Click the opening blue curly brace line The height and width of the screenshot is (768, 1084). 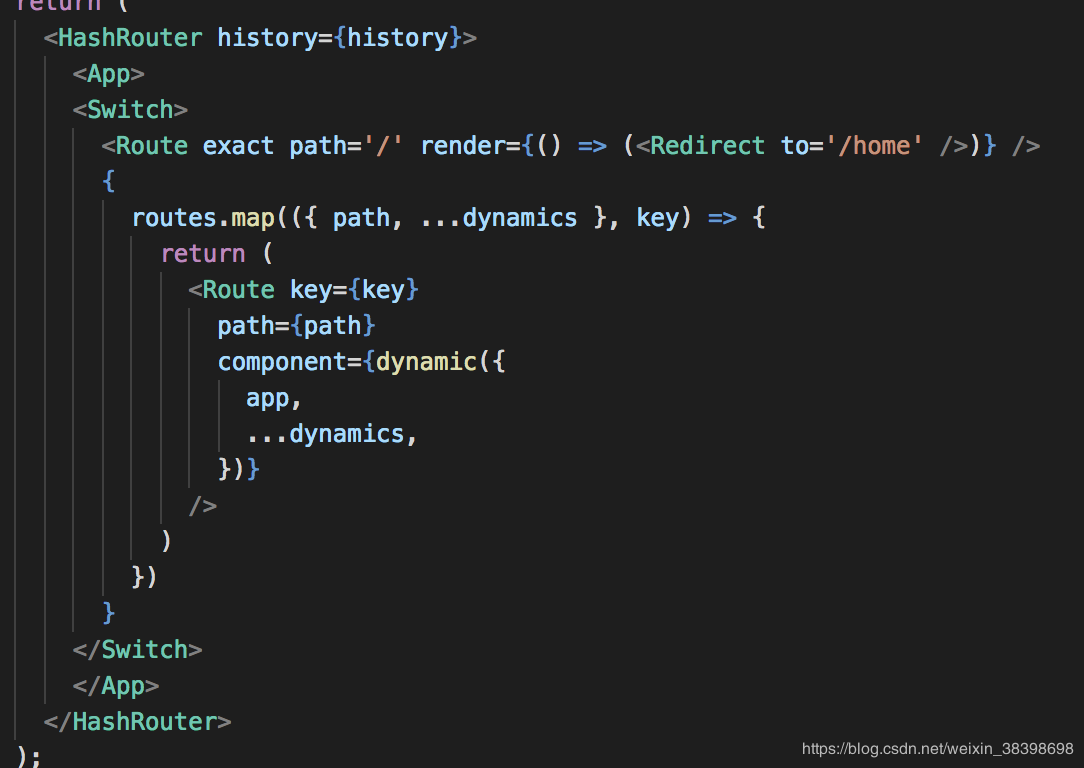(x=109, y=182)
